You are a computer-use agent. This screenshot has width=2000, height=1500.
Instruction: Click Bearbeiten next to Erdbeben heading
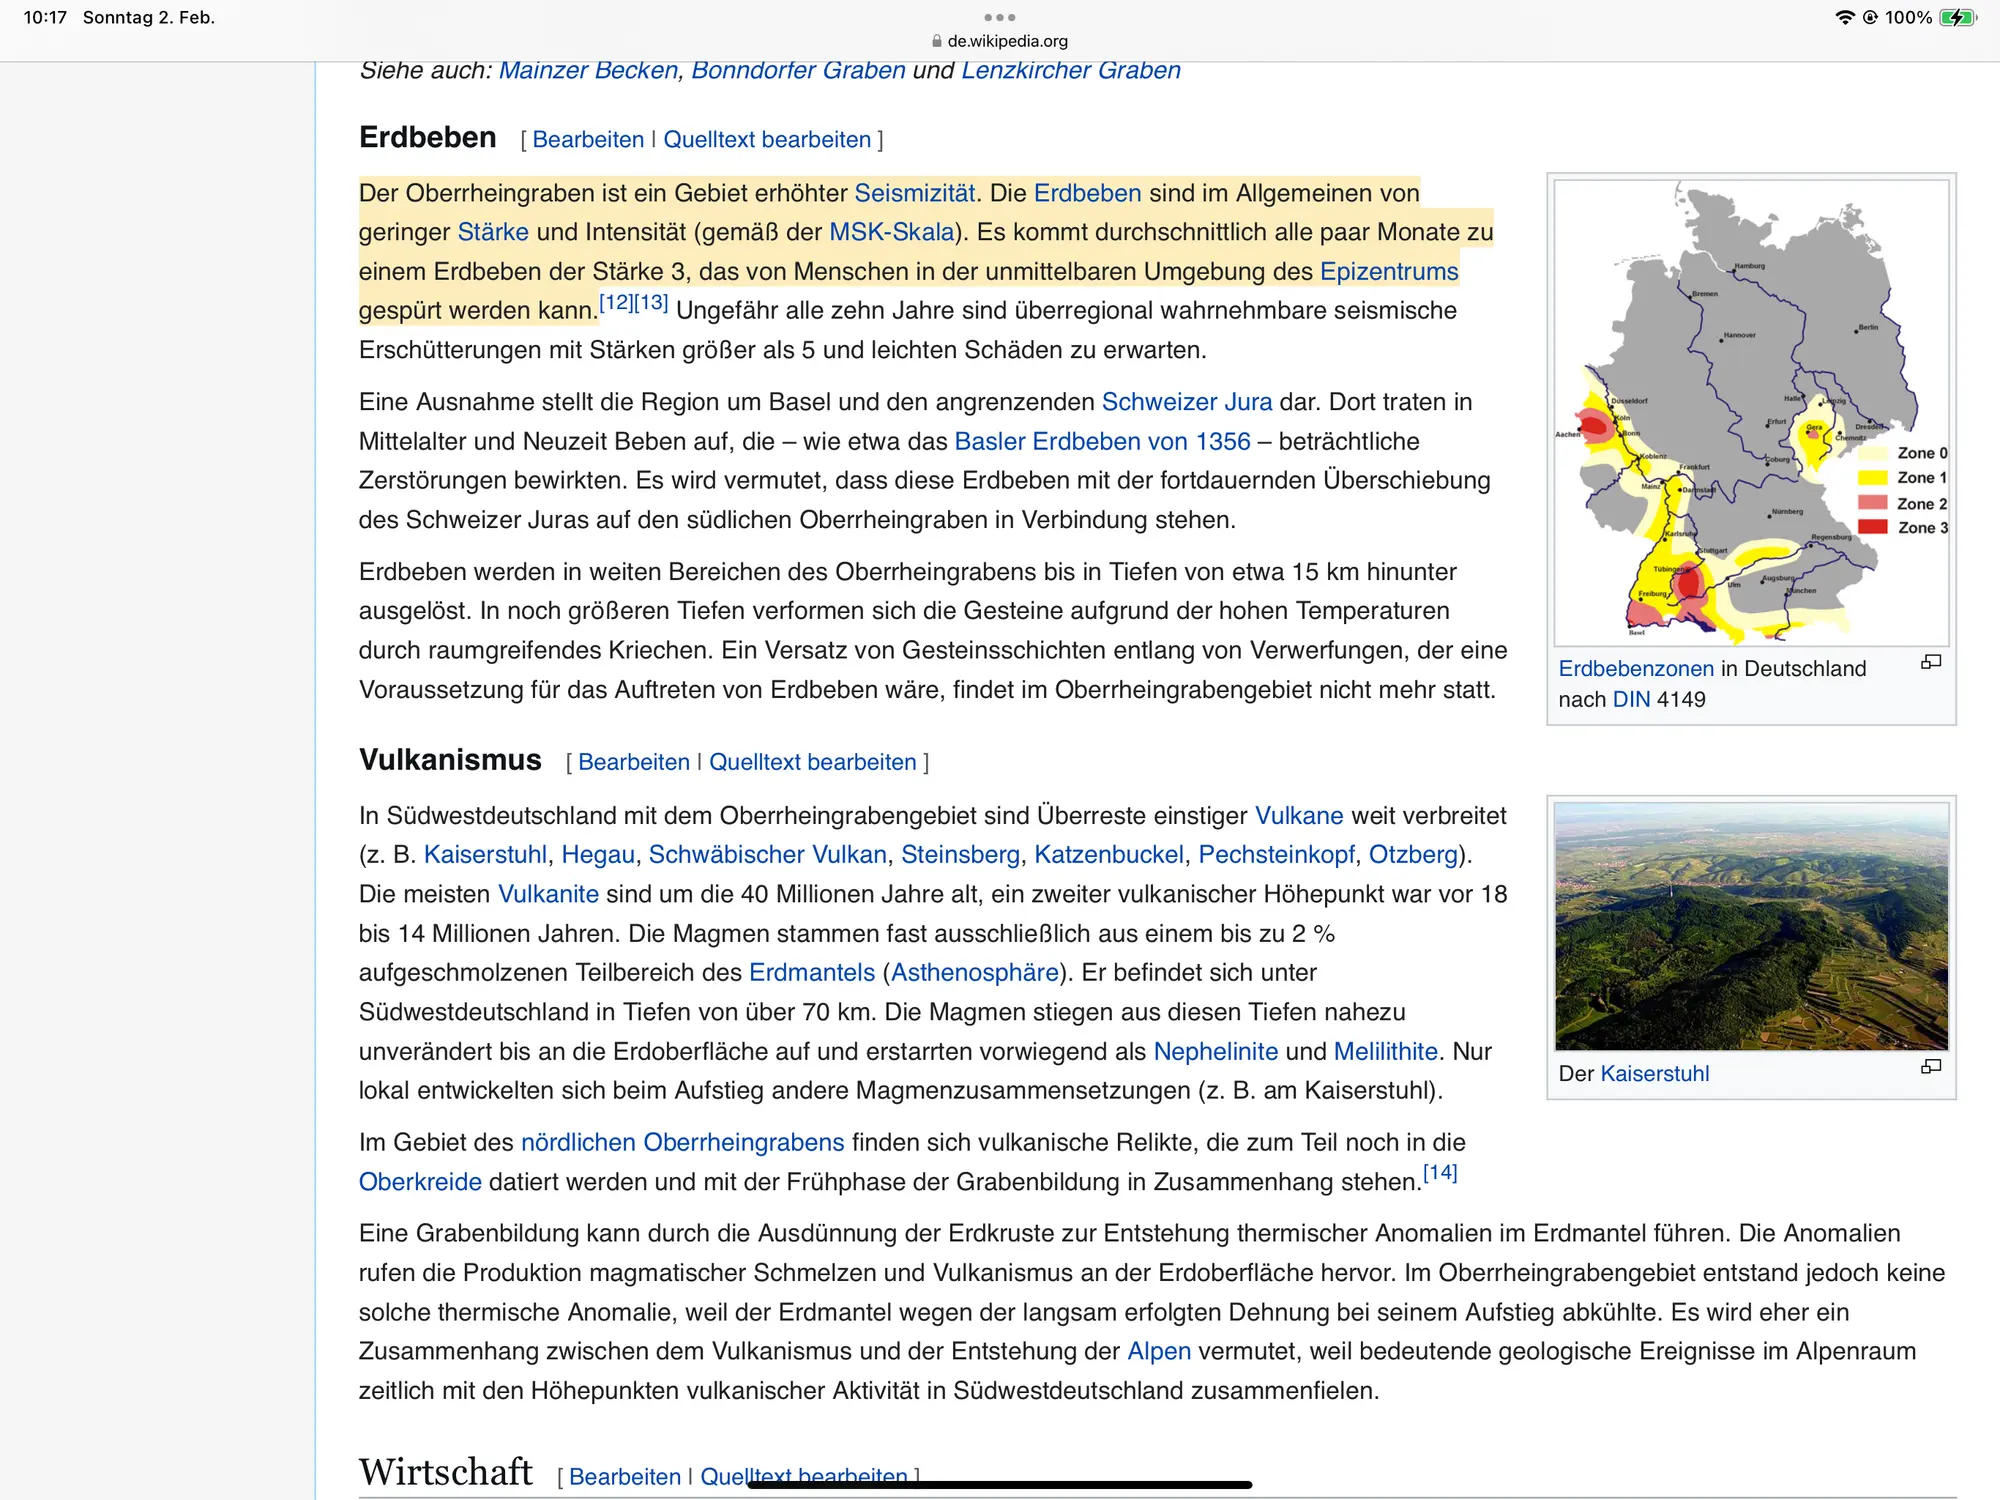pos(588,140)
